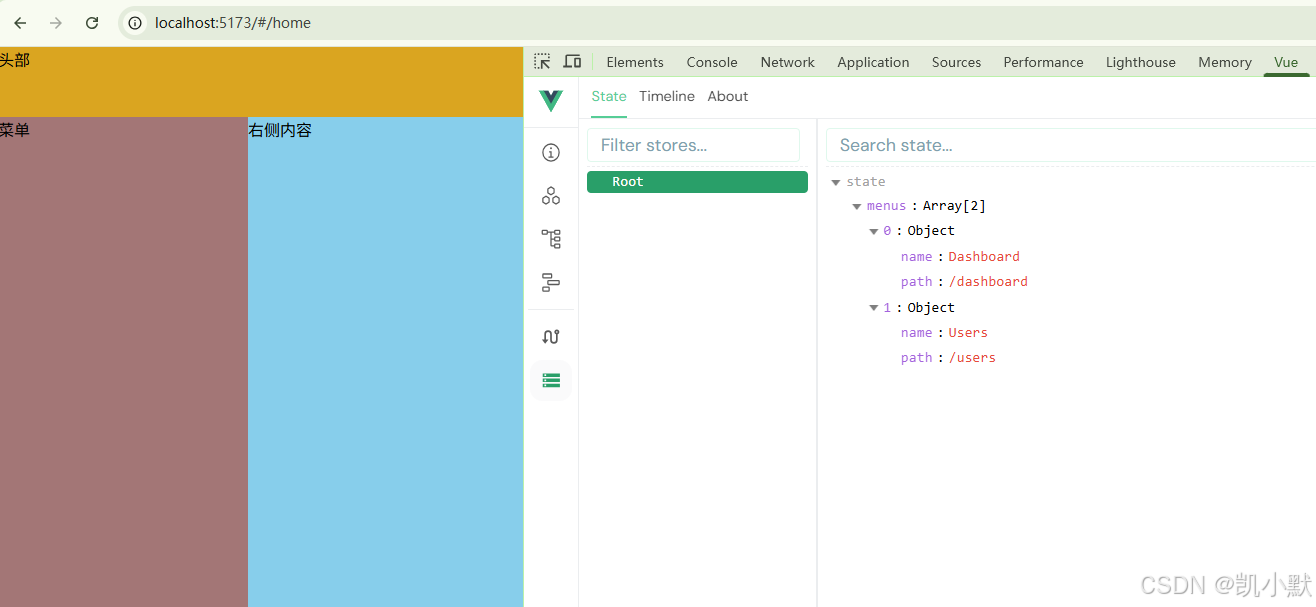The width and height of the screenshot is (1316, 607).
Task: Switch to the Console devtools tab
Action: click(712, 62)
